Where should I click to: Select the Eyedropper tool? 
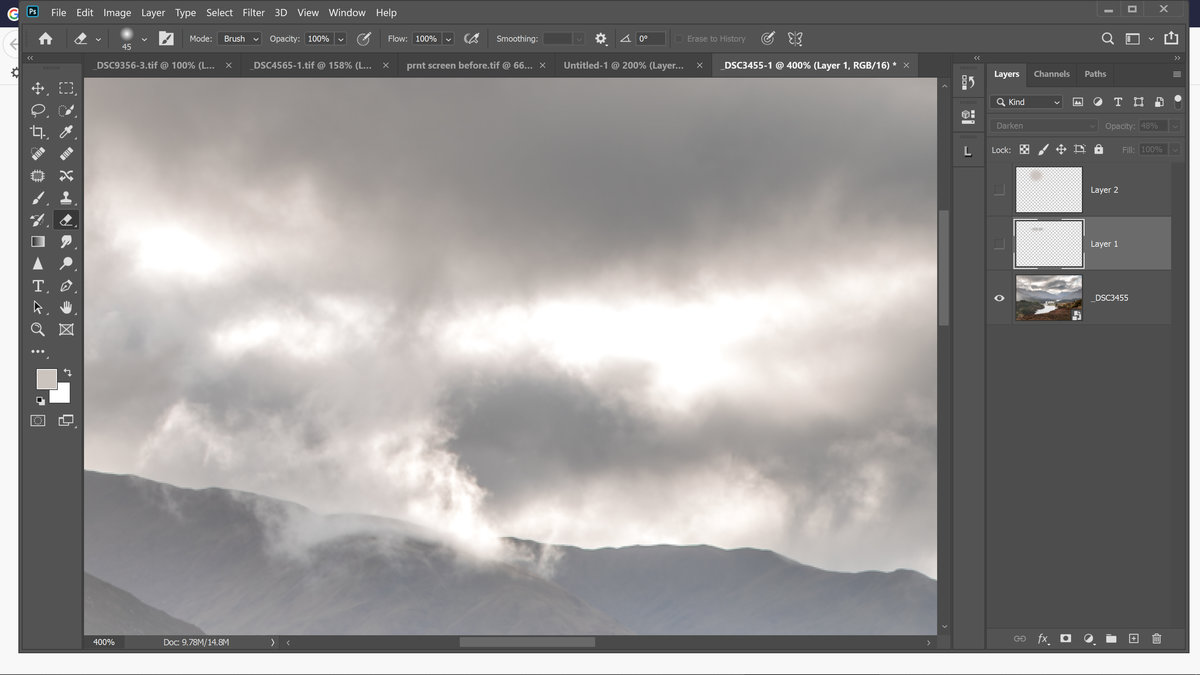point(66,132)
